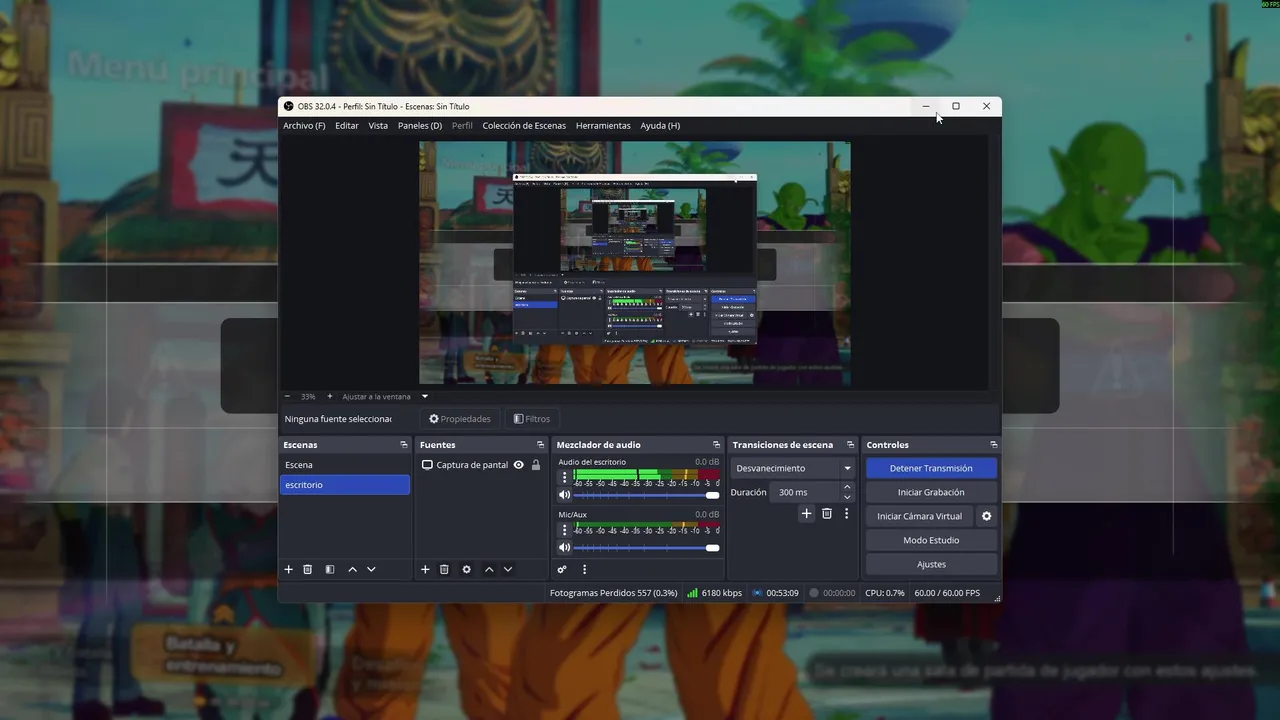Open scene filters icon in Escenas toolbar
1280x720 pixels.
329,569
